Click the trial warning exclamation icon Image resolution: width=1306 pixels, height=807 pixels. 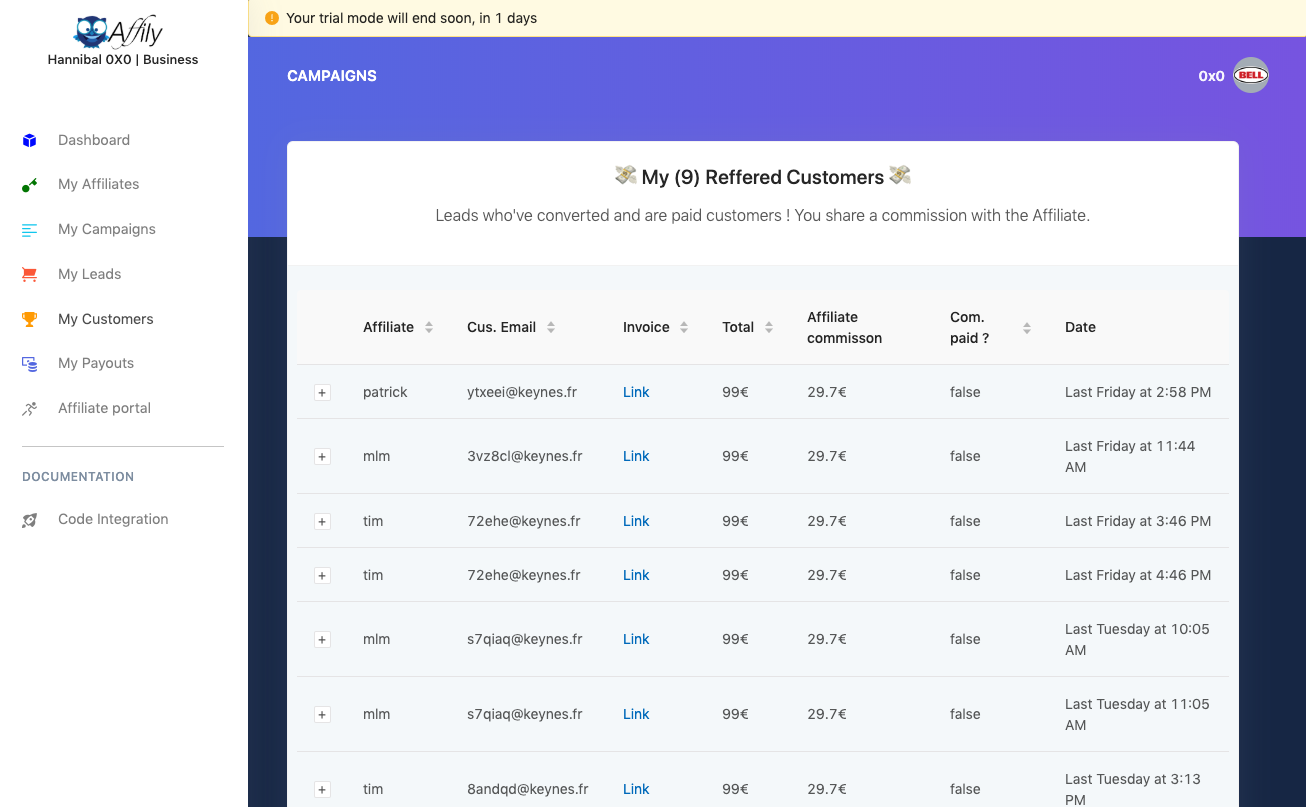coord(272,18)
